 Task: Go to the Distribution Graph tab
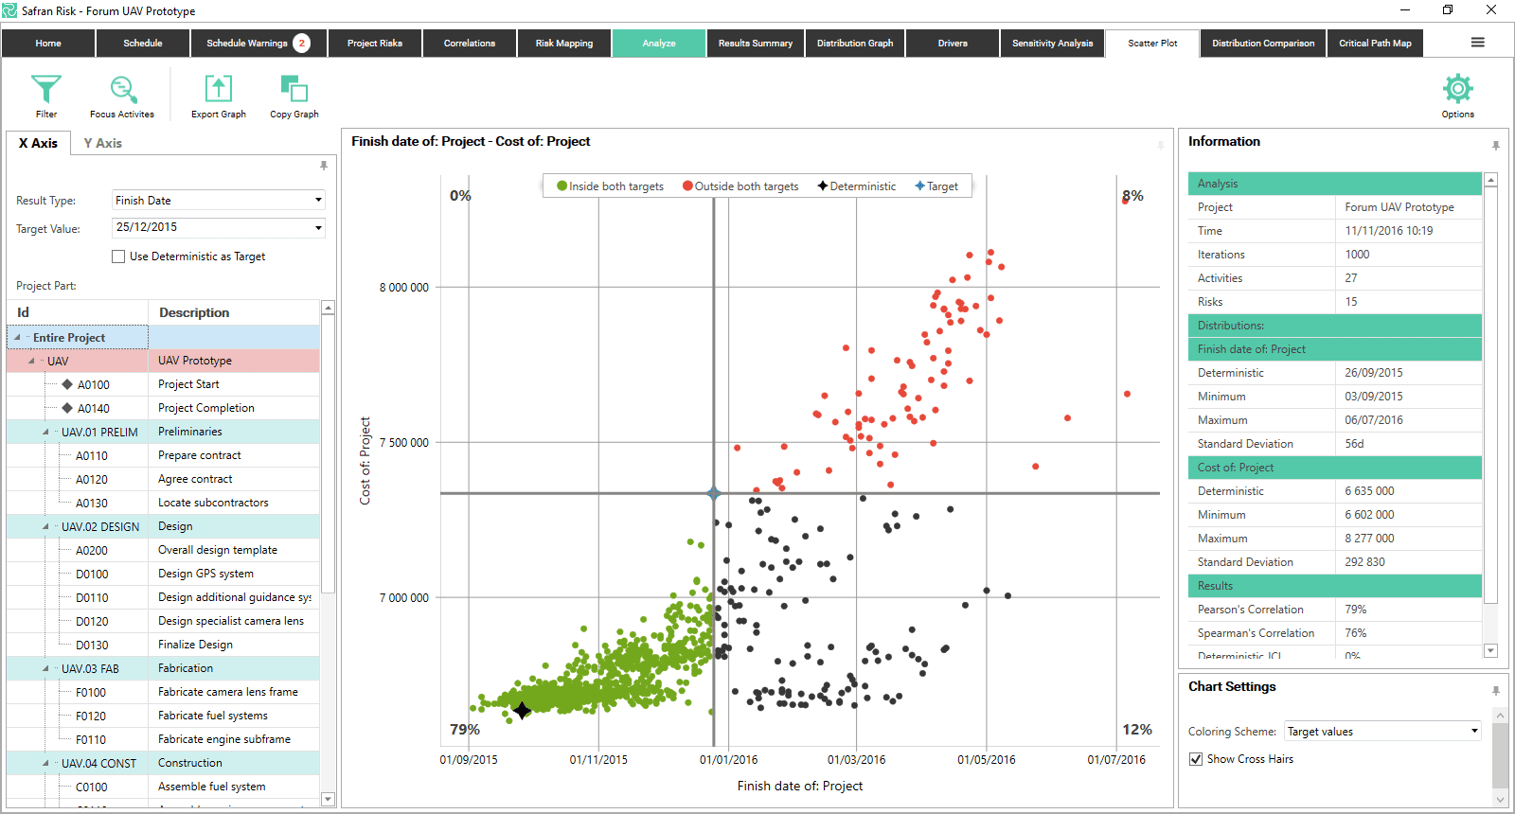(x=854, y=43)
